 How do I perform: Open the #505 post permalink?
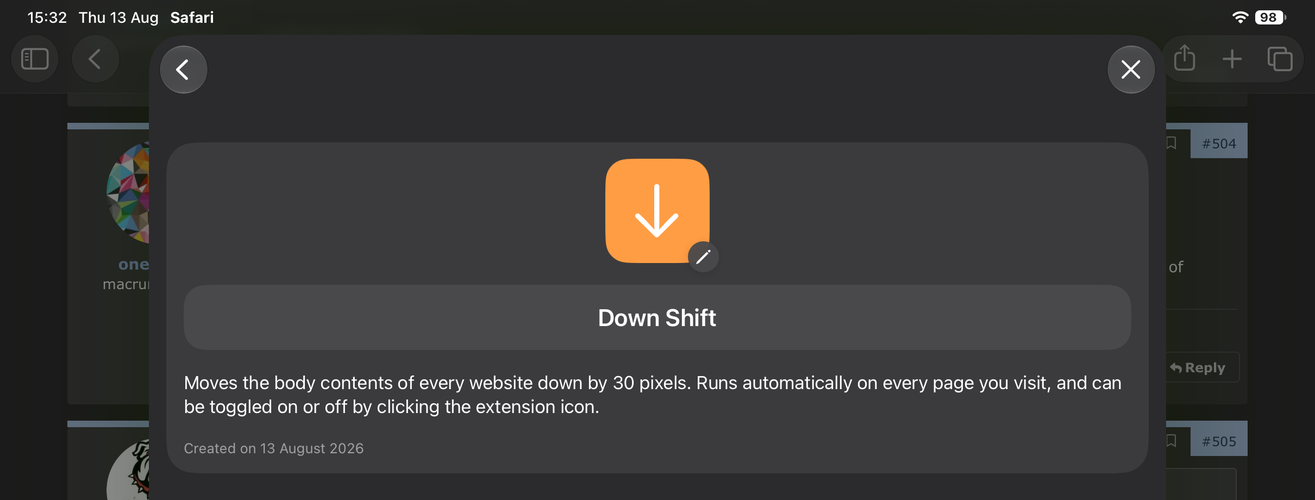coord(1219,441)
